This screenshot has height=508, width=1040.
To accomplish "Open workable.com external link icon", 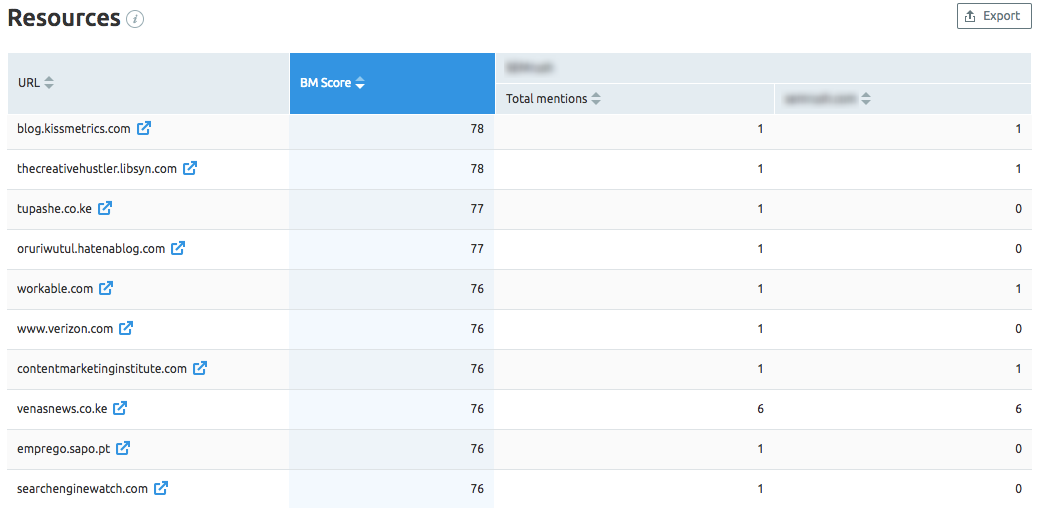I will click(106, 288).
